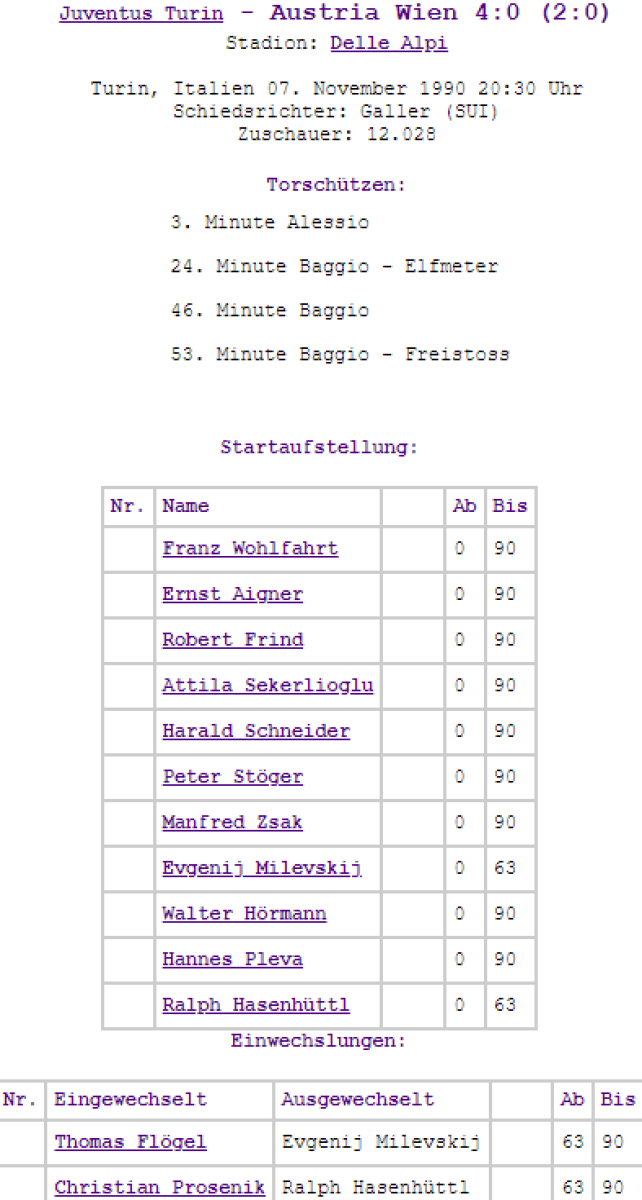Click the Delle Alpi stadium link
This screenshot has height=1200, width=642.
pos(388,43)
